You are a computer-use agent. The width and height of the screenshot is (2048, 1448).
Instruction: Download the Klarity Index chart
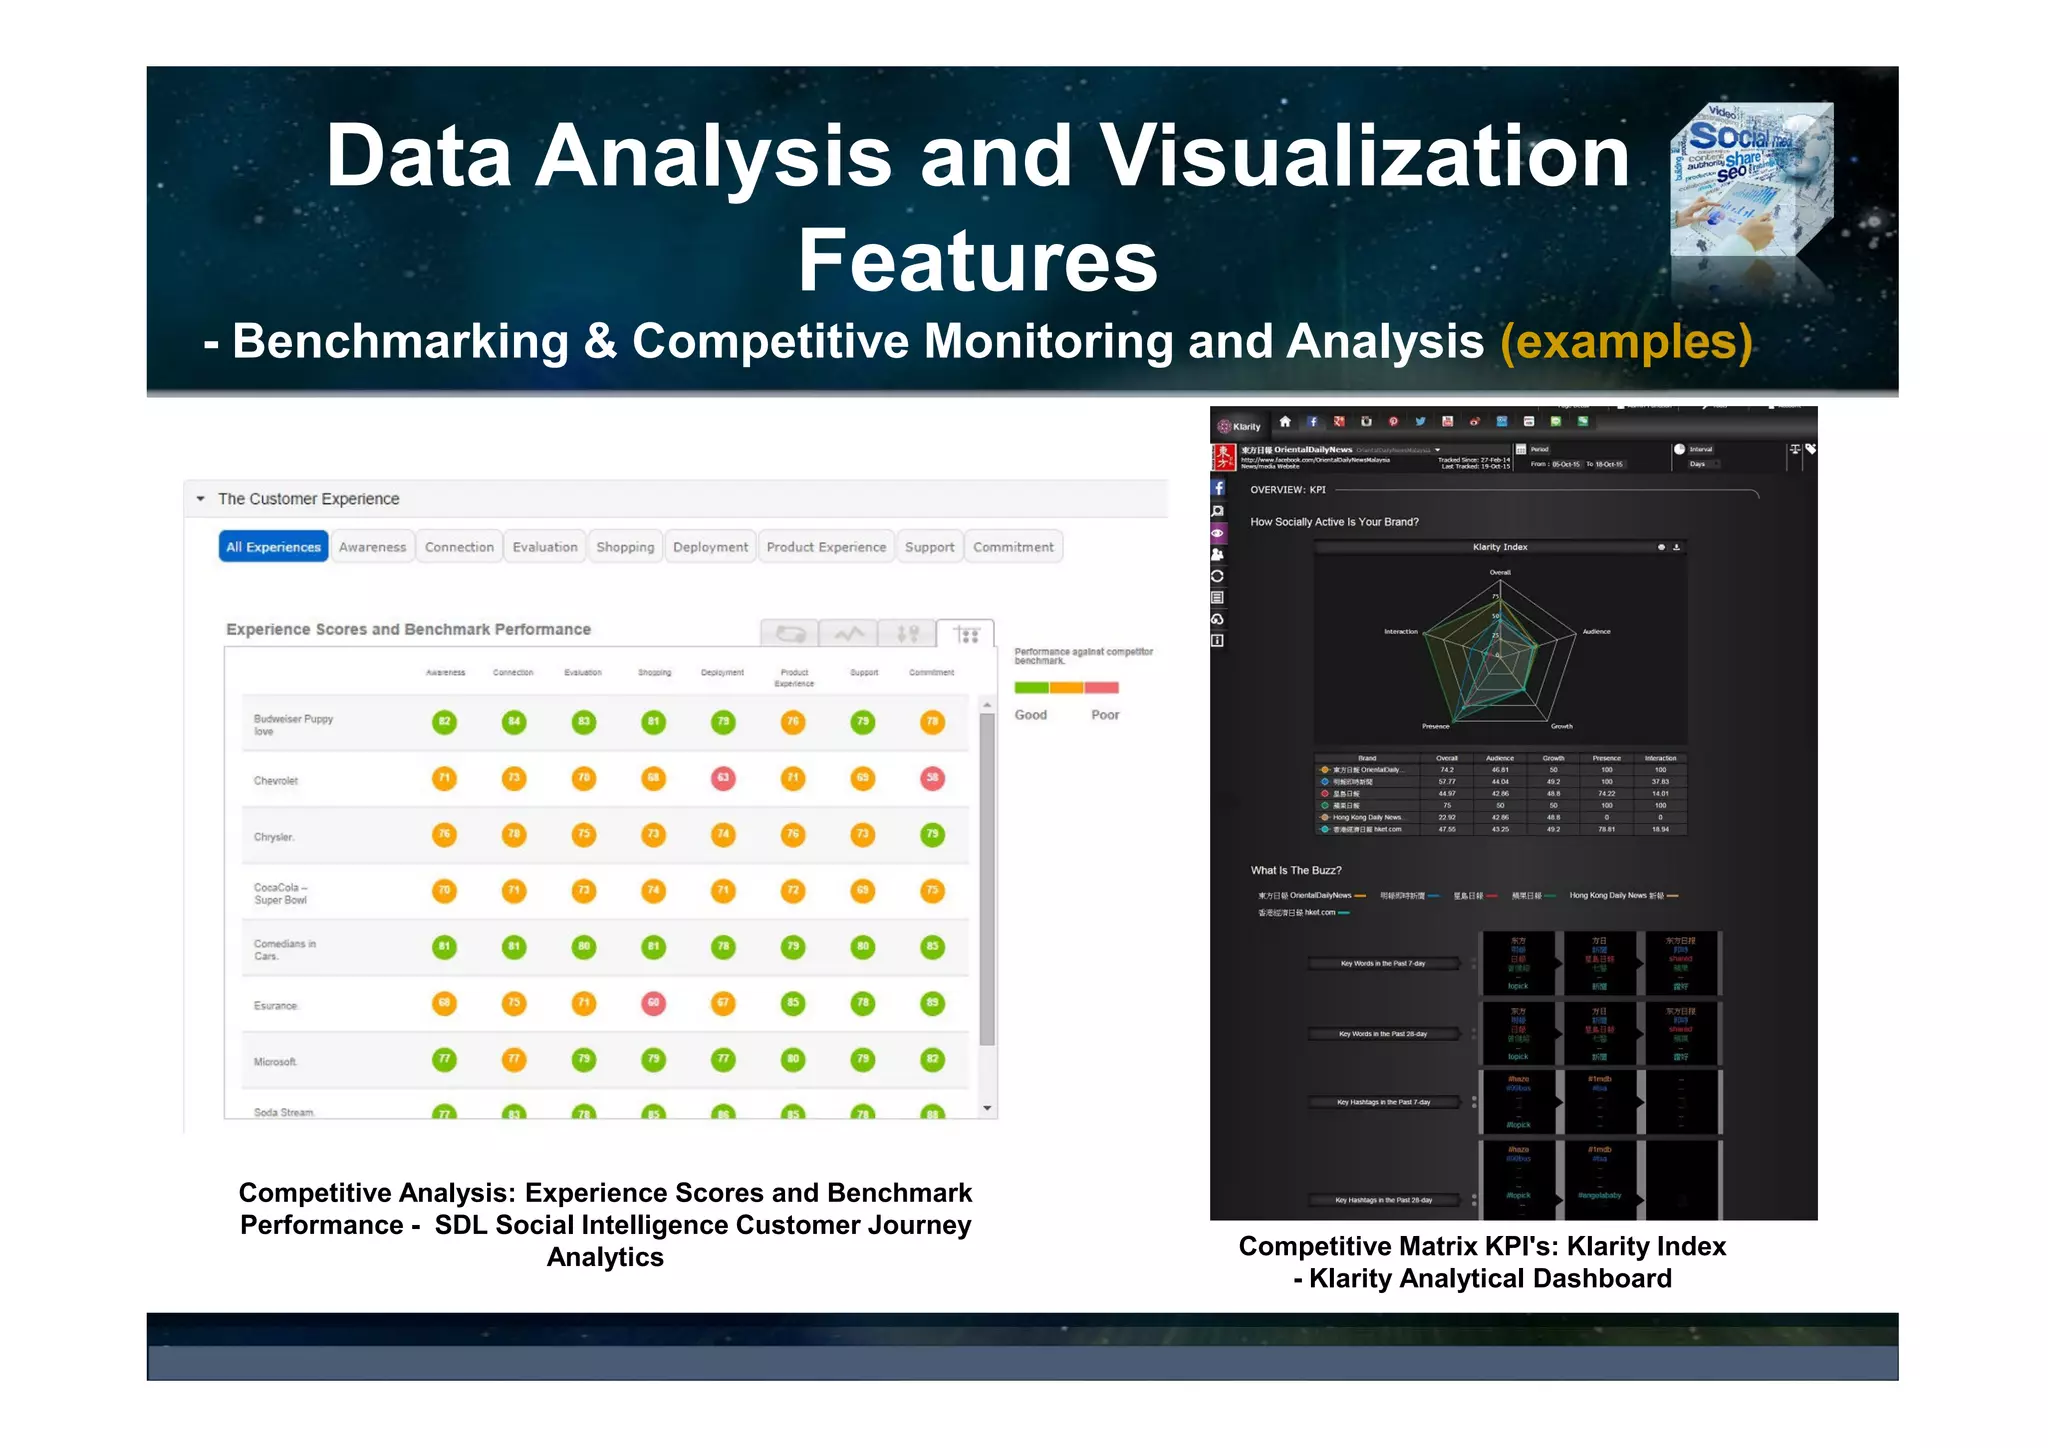point(1677,547)
